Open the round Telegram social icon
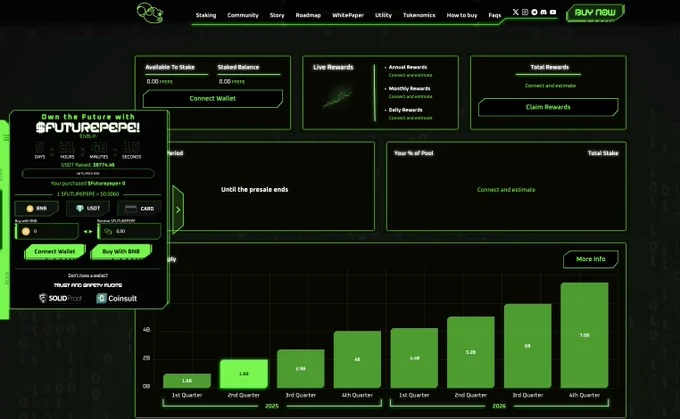Viewport: 680px width, 419px height. (x=534, y=12)
